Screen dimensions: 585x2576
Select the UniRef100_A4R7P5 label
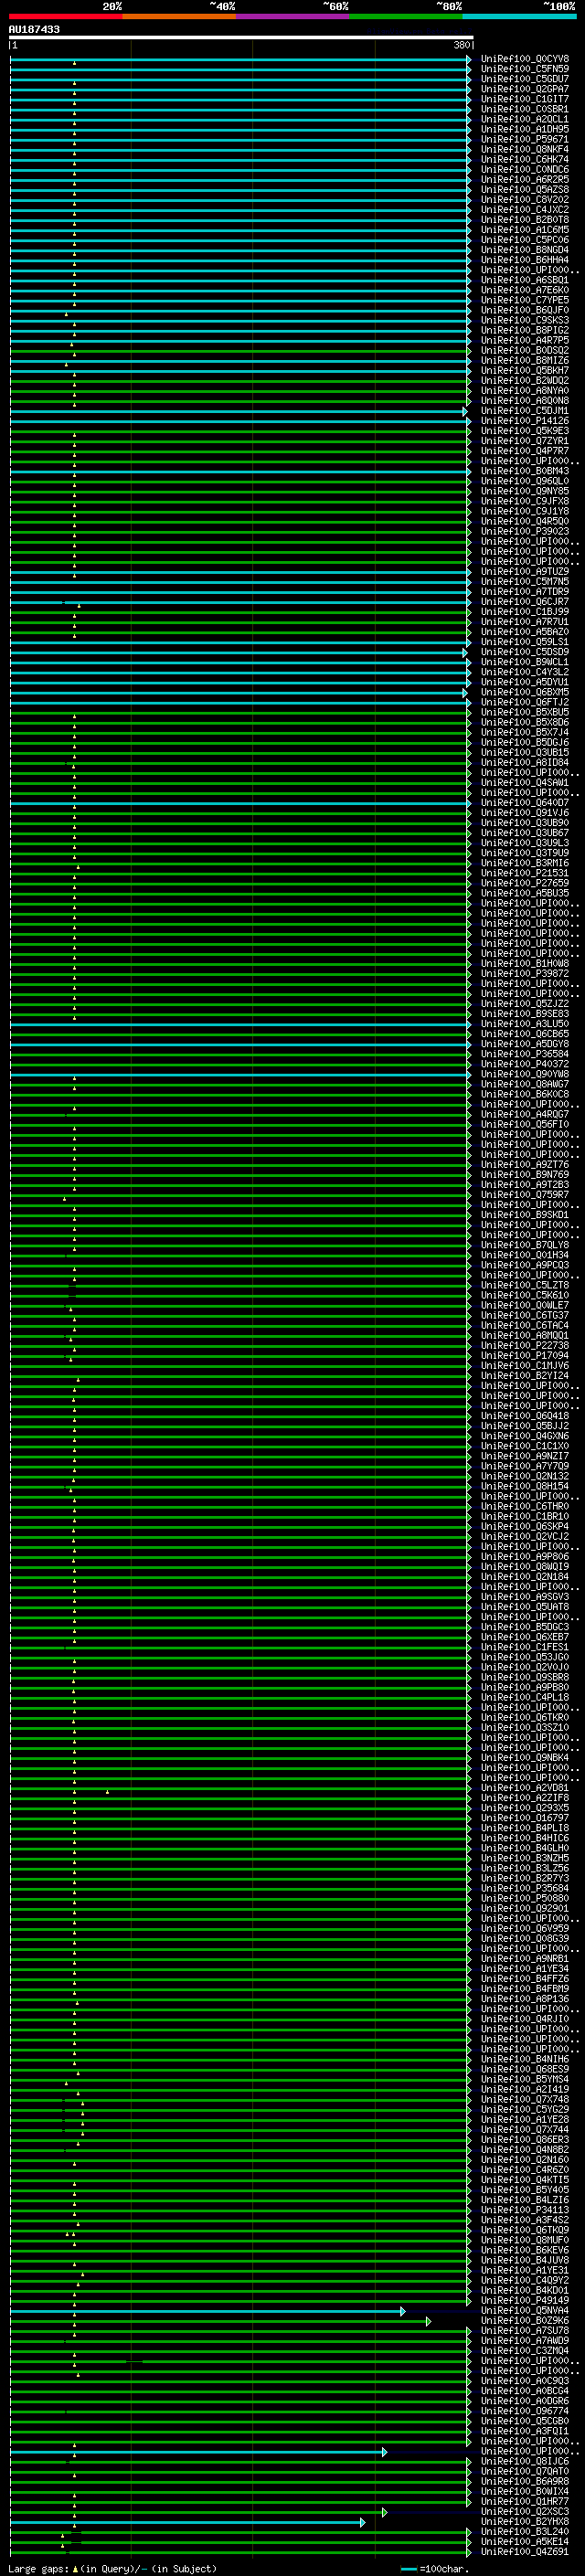click(x=525, y=340)
